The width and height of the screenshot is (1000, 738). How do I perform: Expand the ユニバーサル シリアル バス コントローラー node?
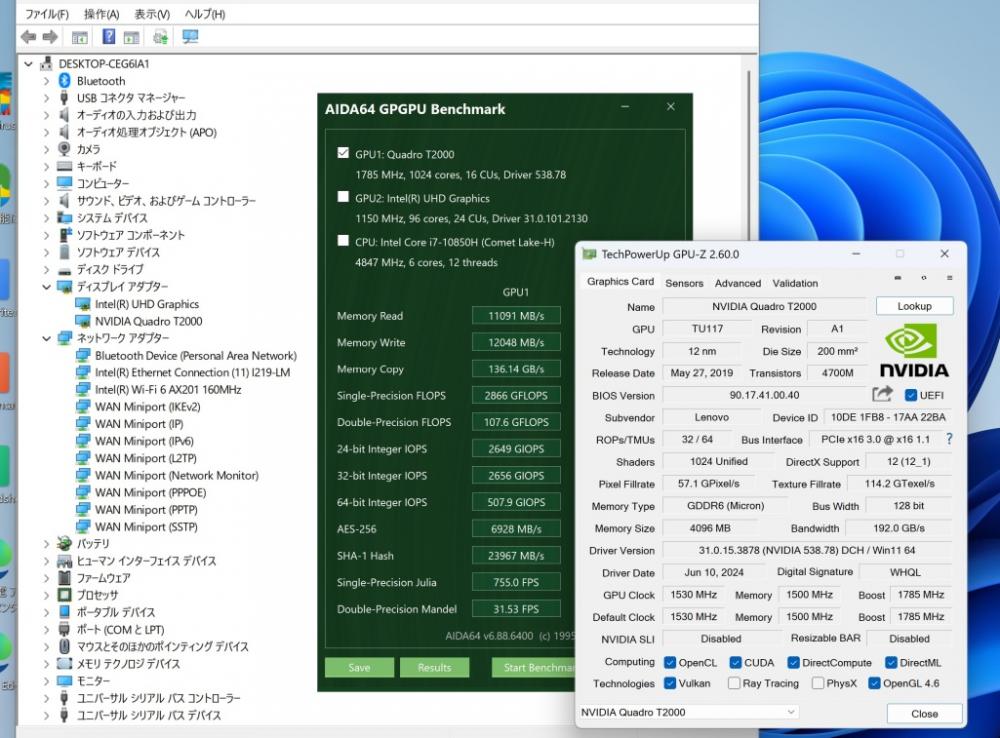point(46,698)
